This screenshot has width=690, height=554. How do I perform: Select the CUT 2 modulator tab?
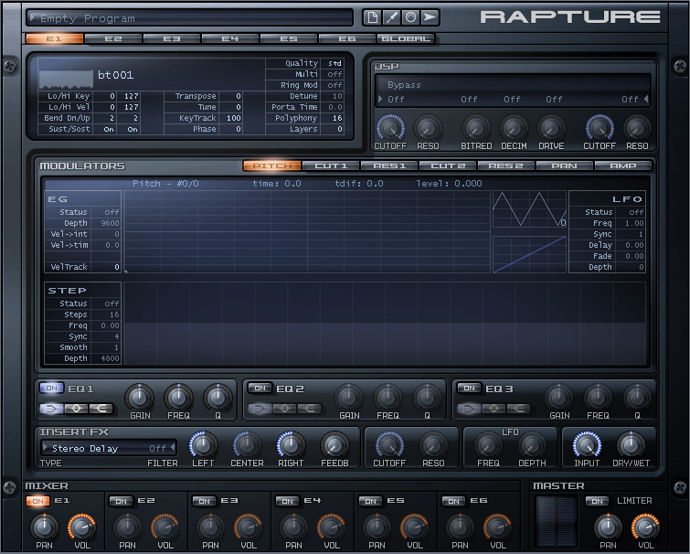click(448, 166)
